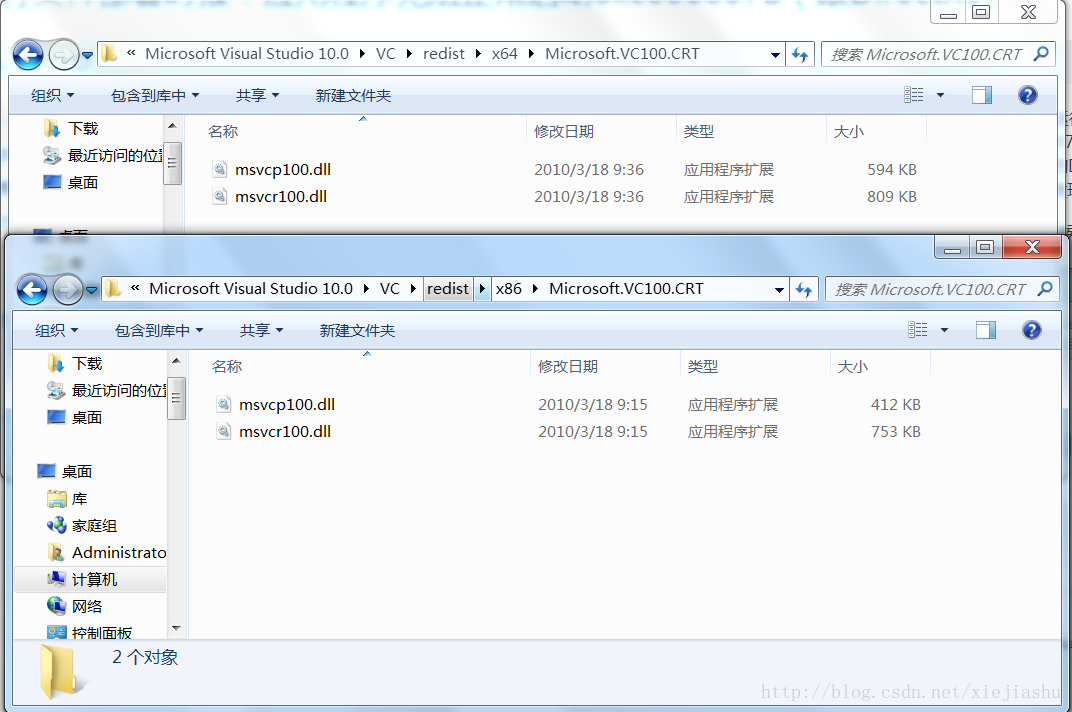This screenshot has width=1072, height=712.
Task: Click search magnifier icon in x64 window
Action: coord(1041,53)
